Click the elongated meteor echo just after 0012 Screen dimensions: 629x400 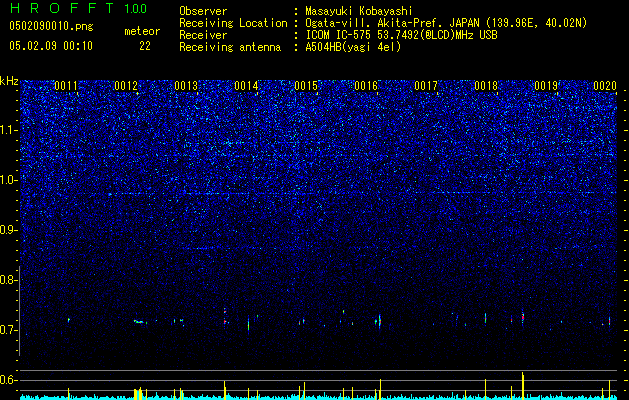pos(139,321)
